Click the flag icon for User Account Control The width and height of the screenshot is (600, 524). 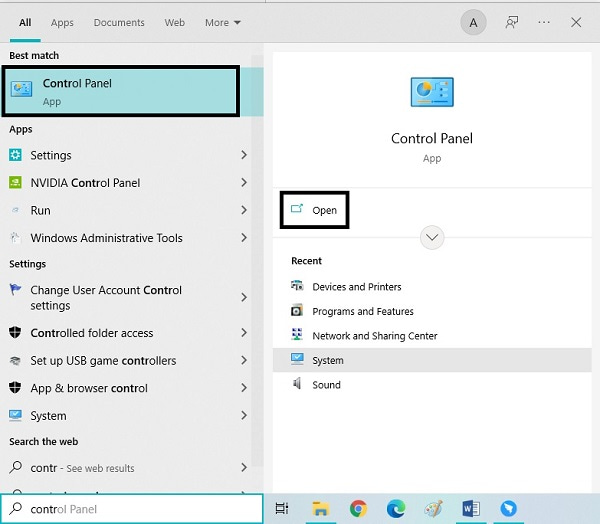click(15, 289)
